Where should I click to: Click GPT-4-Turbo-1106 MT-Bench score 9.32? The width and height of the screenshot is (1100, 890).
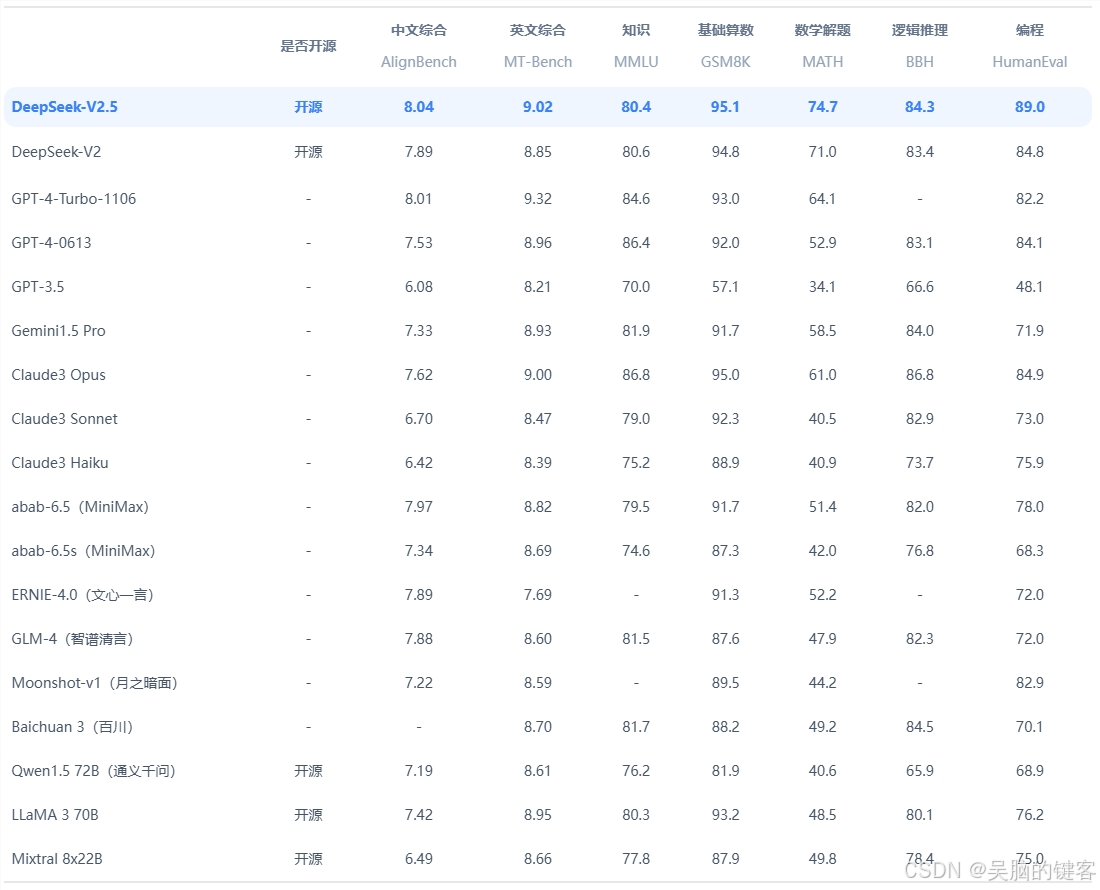click(538, 198)
